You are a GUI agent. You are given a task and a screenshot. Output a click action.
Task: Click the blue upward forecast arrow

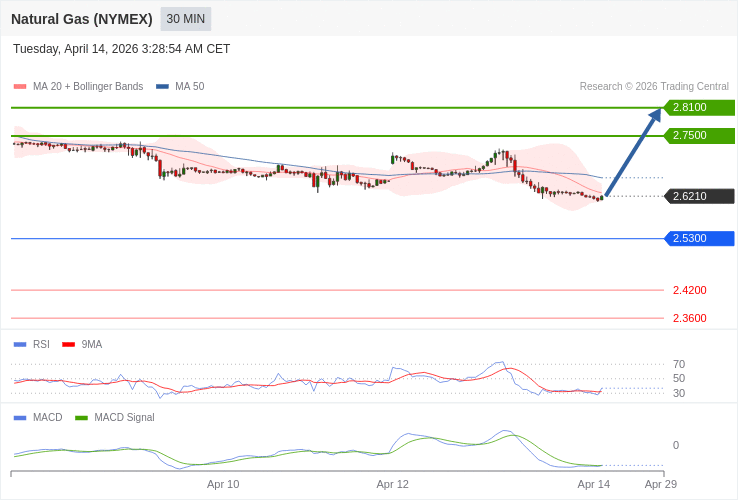632,153
